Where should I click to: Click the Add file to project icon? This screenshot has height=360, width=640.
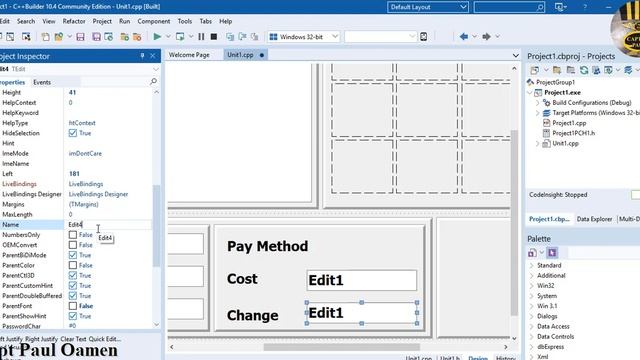click(x=124, y=37)
